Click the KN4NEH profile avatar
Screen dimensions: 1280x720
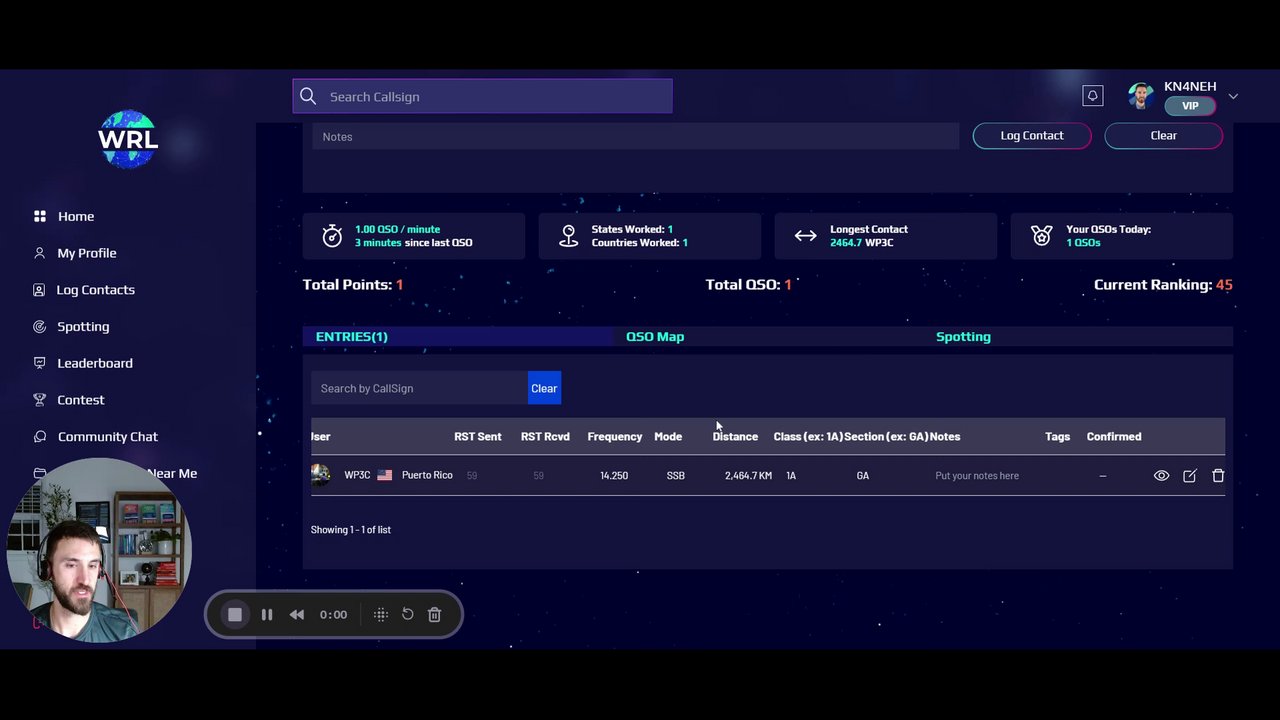point(1141,95)
